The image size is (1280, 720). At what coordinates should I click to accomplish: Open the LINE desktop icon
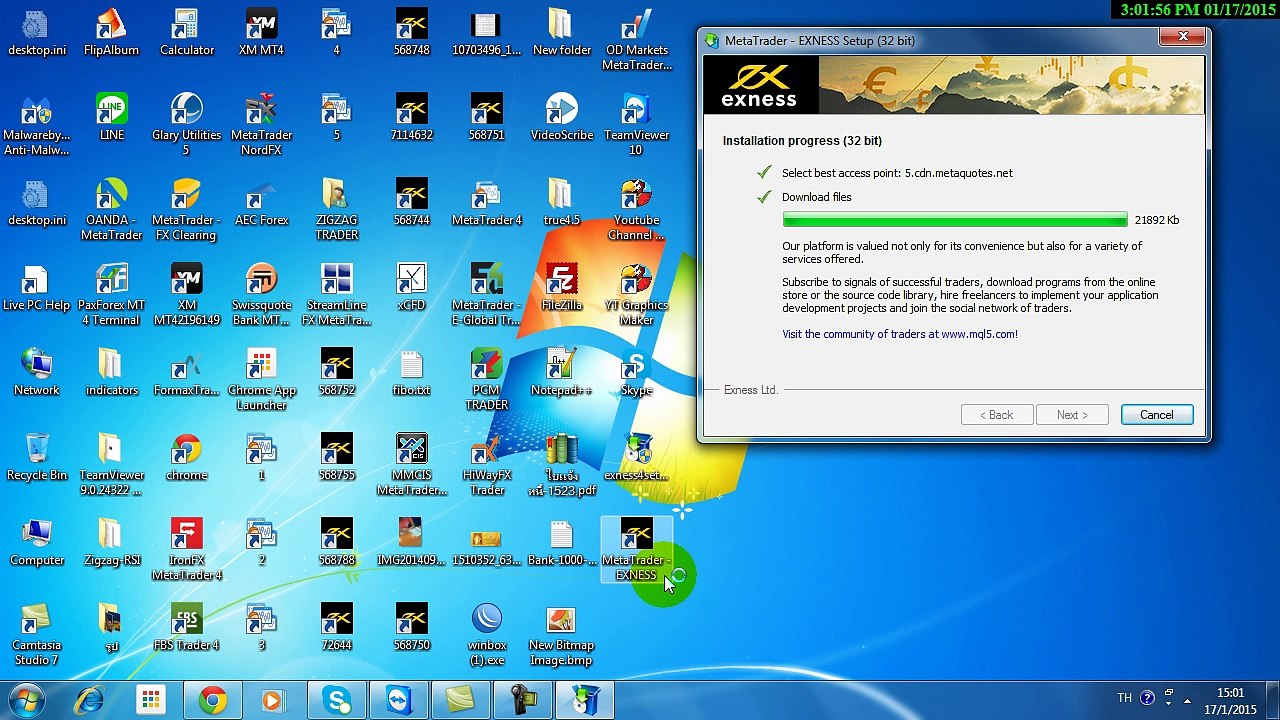pyautogui.click(x=112, y=117)
